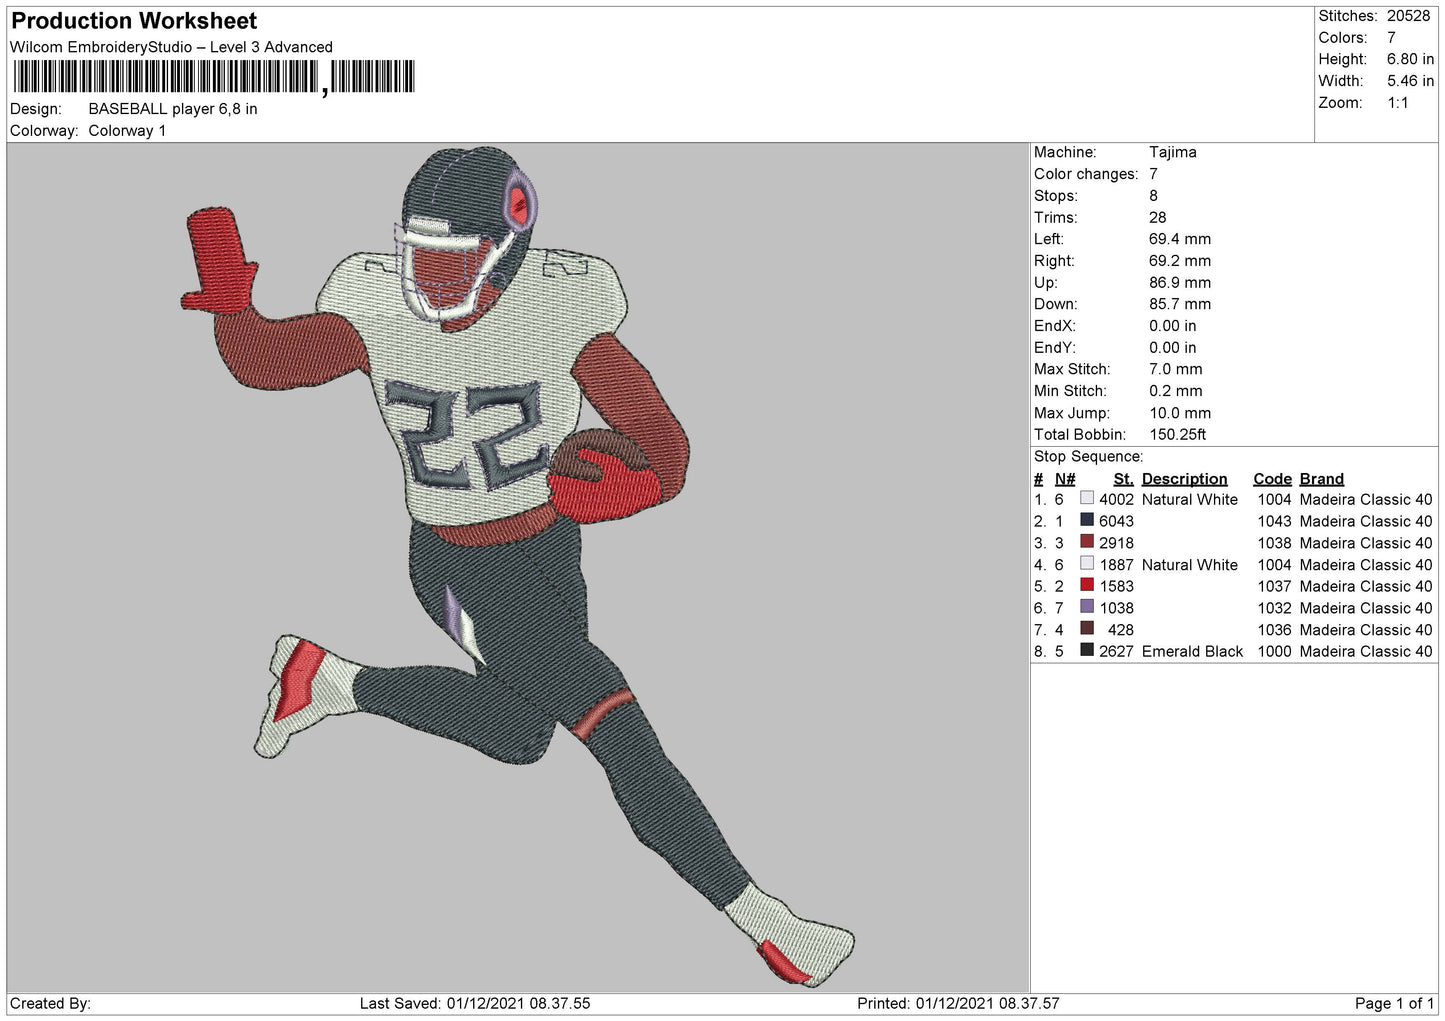
Task: Click the 'Code' column header
Action: (x=1272, y=479)
